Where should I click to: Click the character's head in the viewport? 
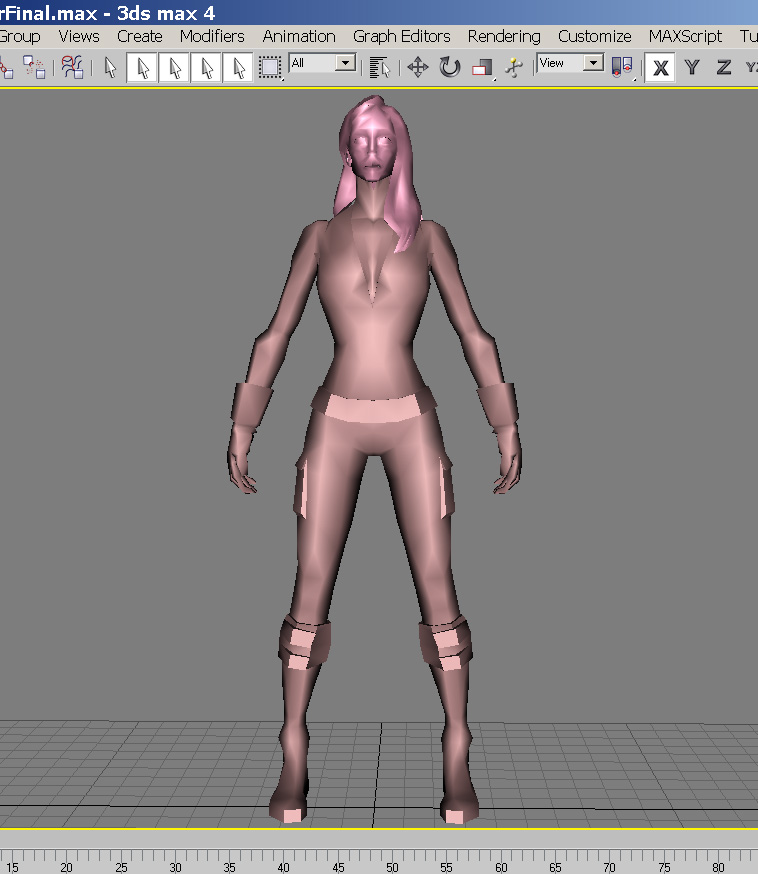(371, 148)
